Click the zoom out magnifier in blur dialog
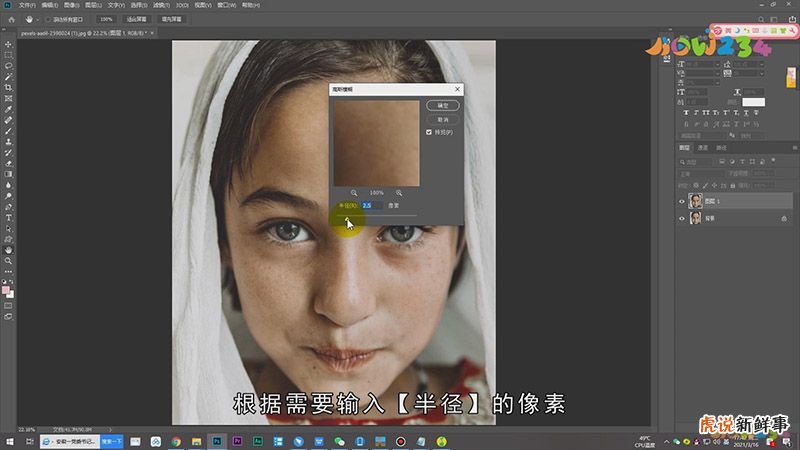Screen dimensions: 800x450 coord(355,192)
